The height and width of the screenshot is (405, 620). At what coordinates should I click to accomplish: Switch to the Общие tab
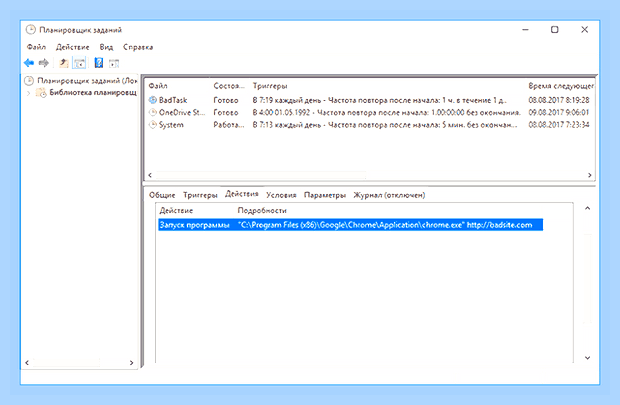coord(162,195)
